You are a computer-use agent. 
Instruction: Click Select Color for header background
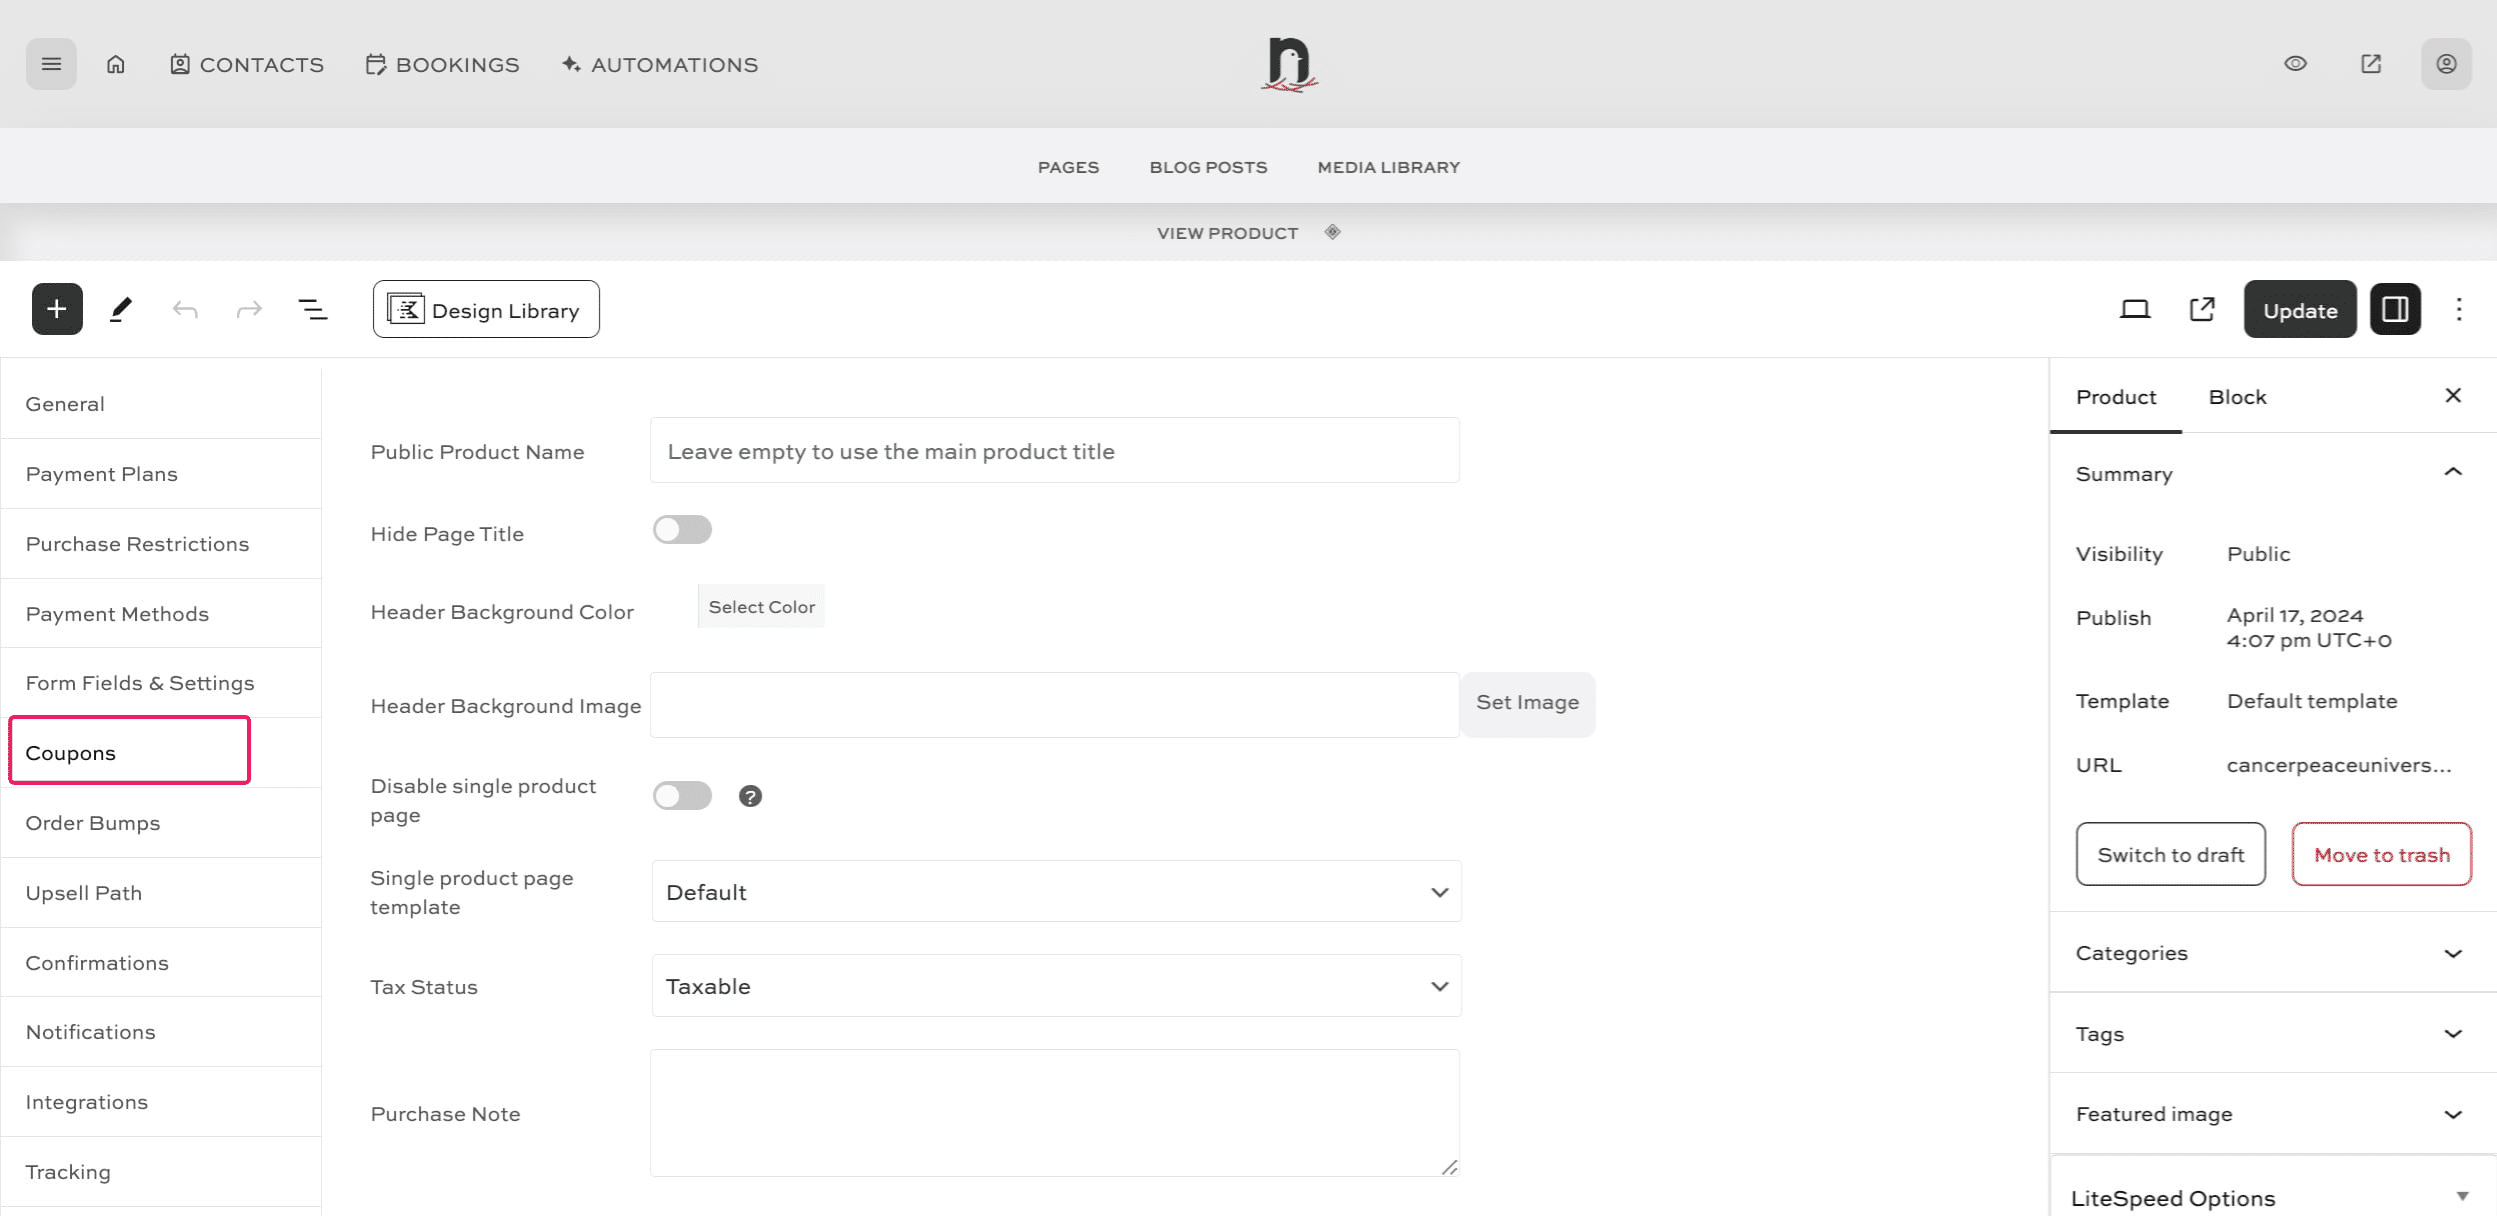(761, 607)
